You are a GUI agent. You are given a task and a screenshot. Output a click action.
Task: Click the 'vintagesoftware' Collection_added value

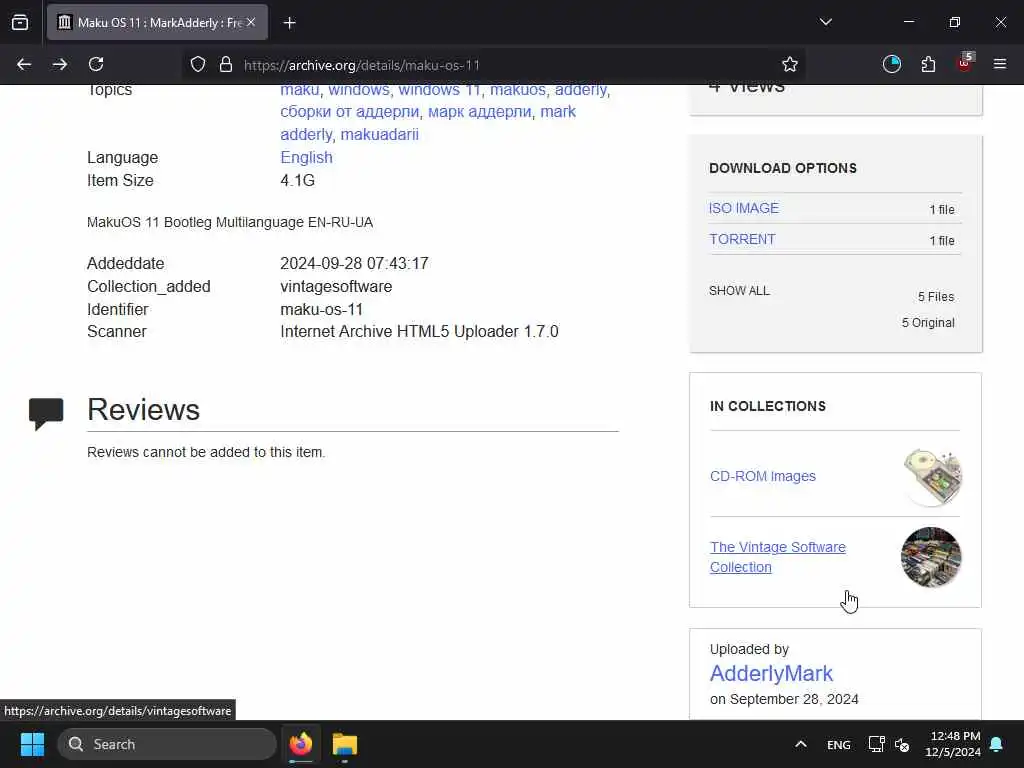(x=336, y=287)
